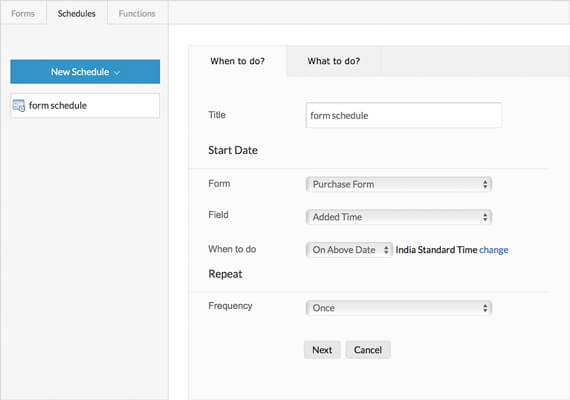Click the Added Time dropdown arrows
This screenshot has height=400, width=570.
485,217
